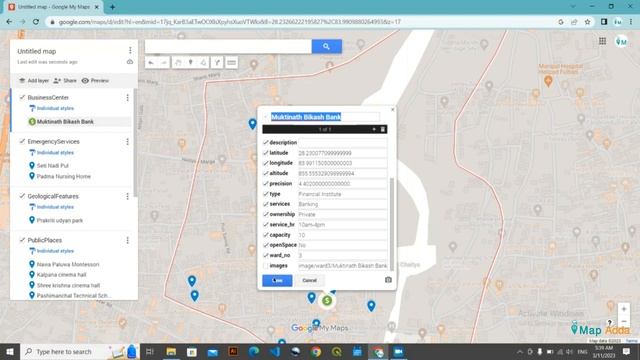Uncheck the type field checkbox
Viewport: 640px width, 360px height.
pyautogui.click(x=266, y=194)
